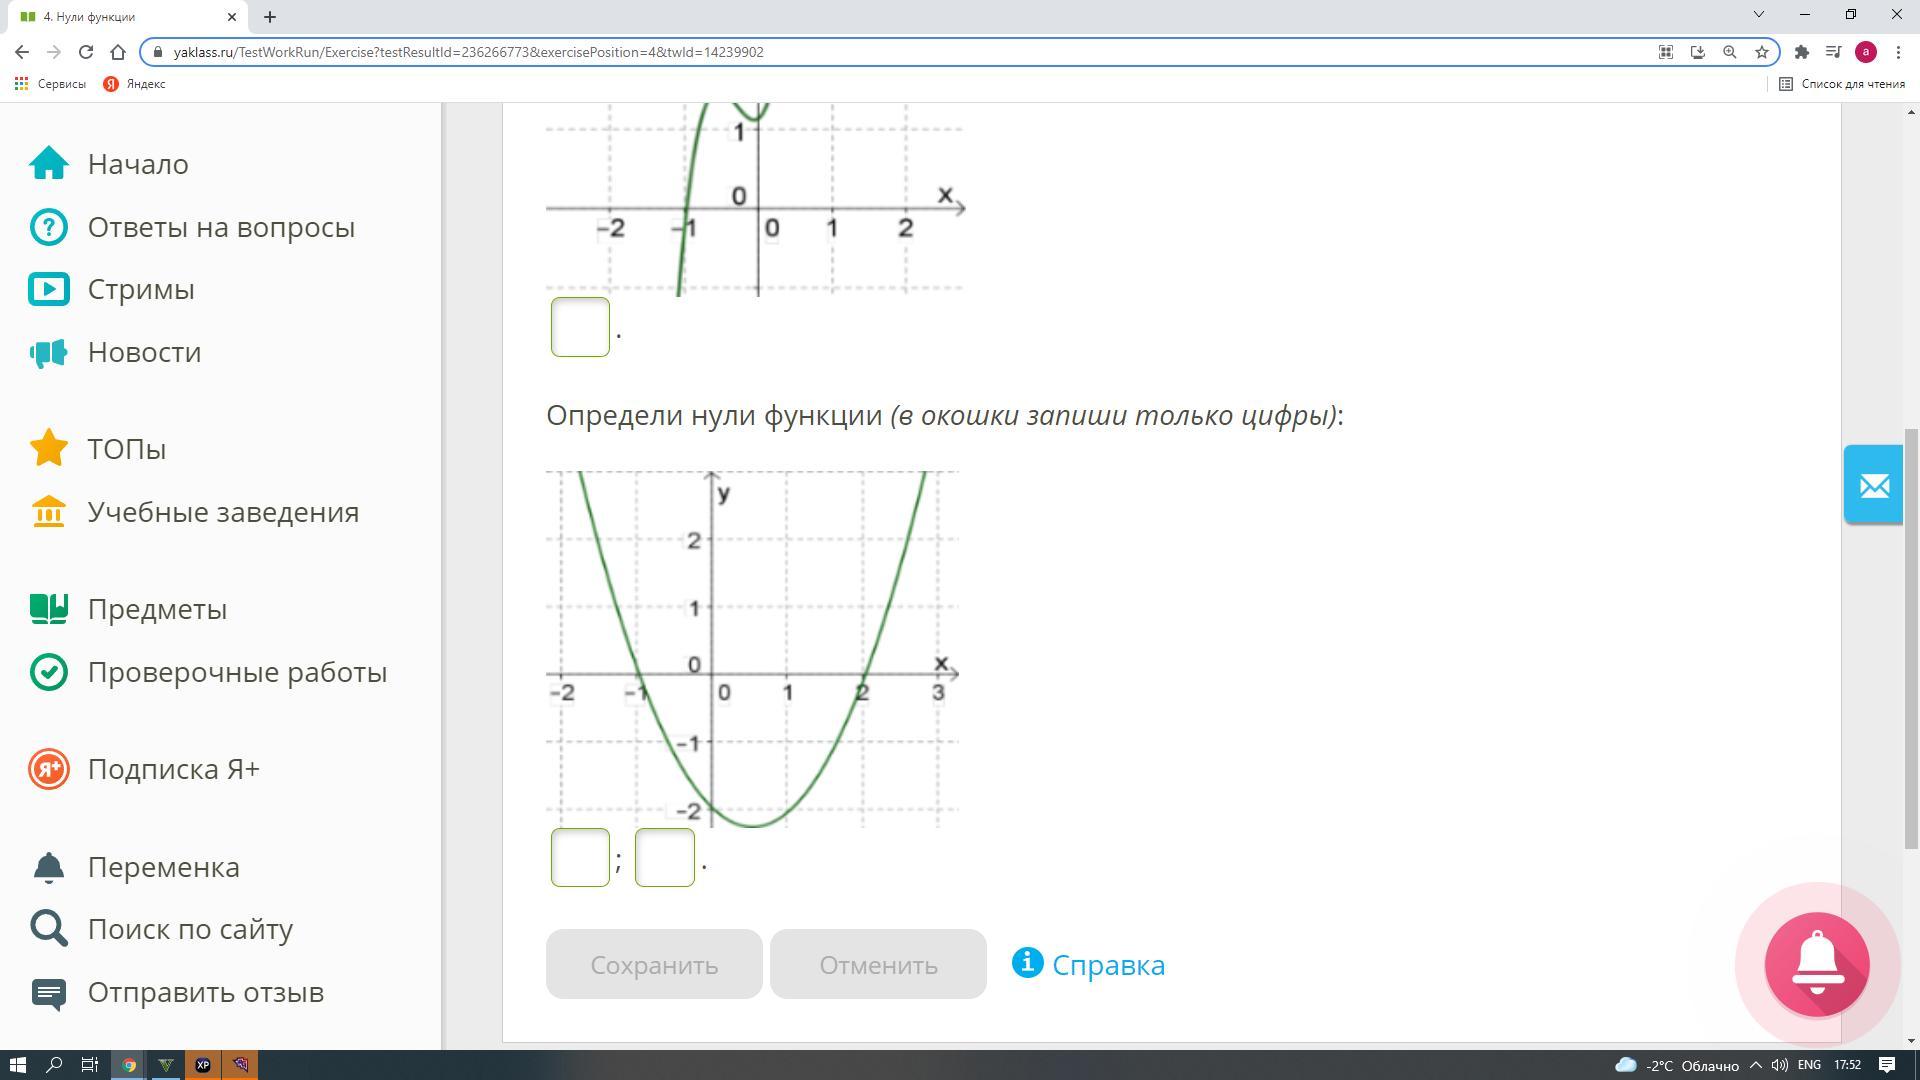1920x1080 pixels.
Task: Click the page vertical scrollbar thumb
Action: 1911,640
